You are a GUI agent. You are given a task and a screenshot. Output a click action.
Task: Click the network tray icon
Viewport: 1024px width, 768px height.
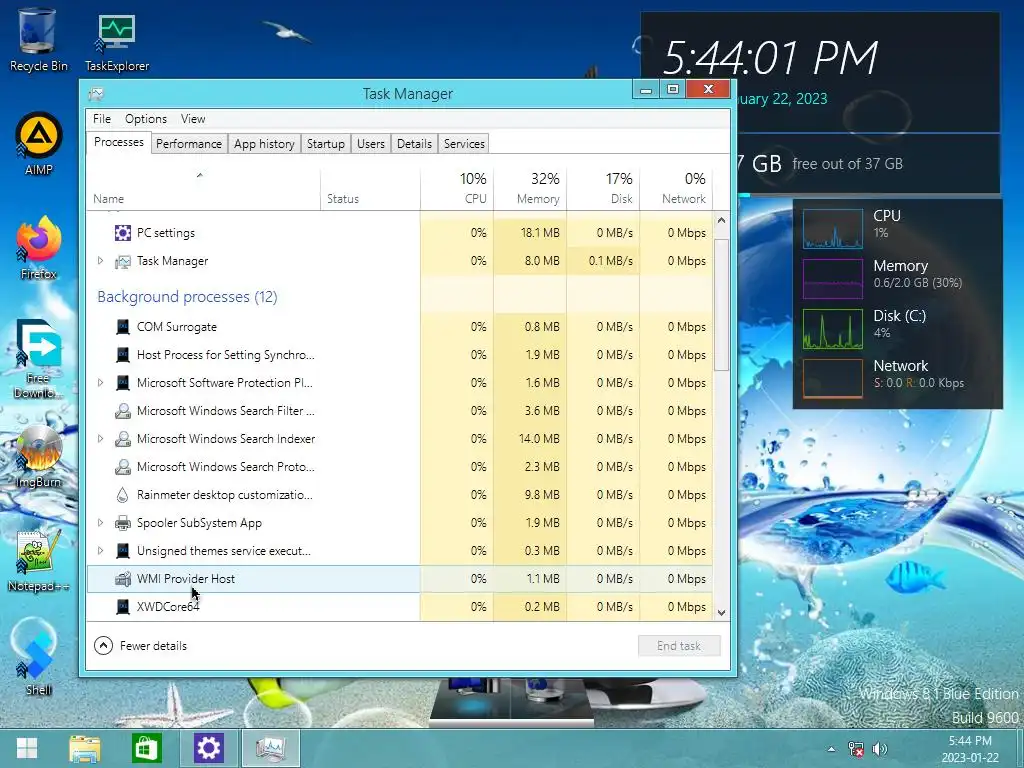tap(856, 748)
